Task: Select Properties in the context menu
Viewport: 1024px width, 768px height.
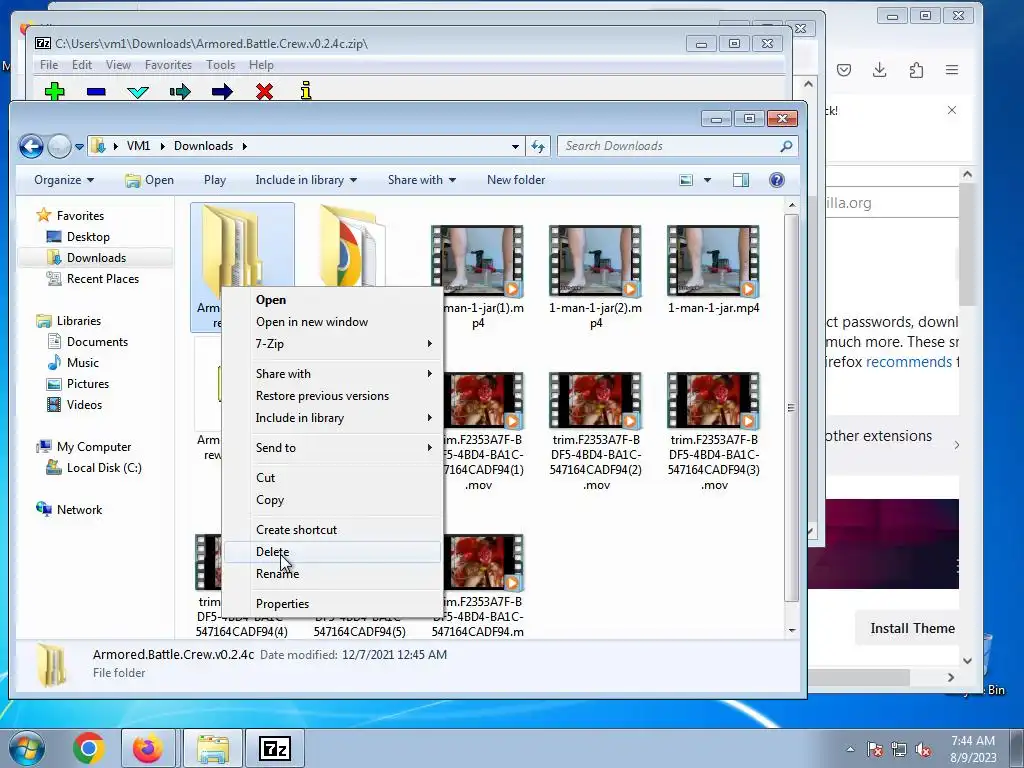Action: pyautogui.click(x=332, y=604)
